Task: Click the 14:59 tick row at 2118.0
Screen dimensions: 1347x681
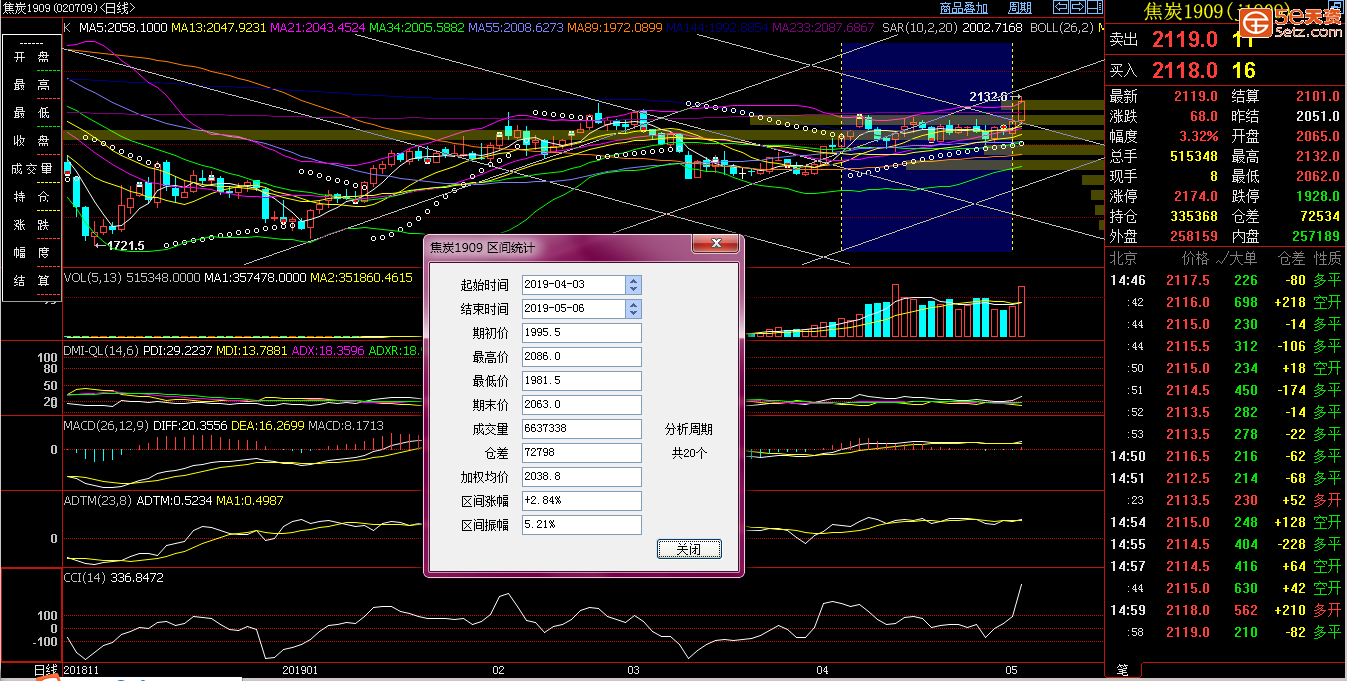Action: pos(1225,610)
